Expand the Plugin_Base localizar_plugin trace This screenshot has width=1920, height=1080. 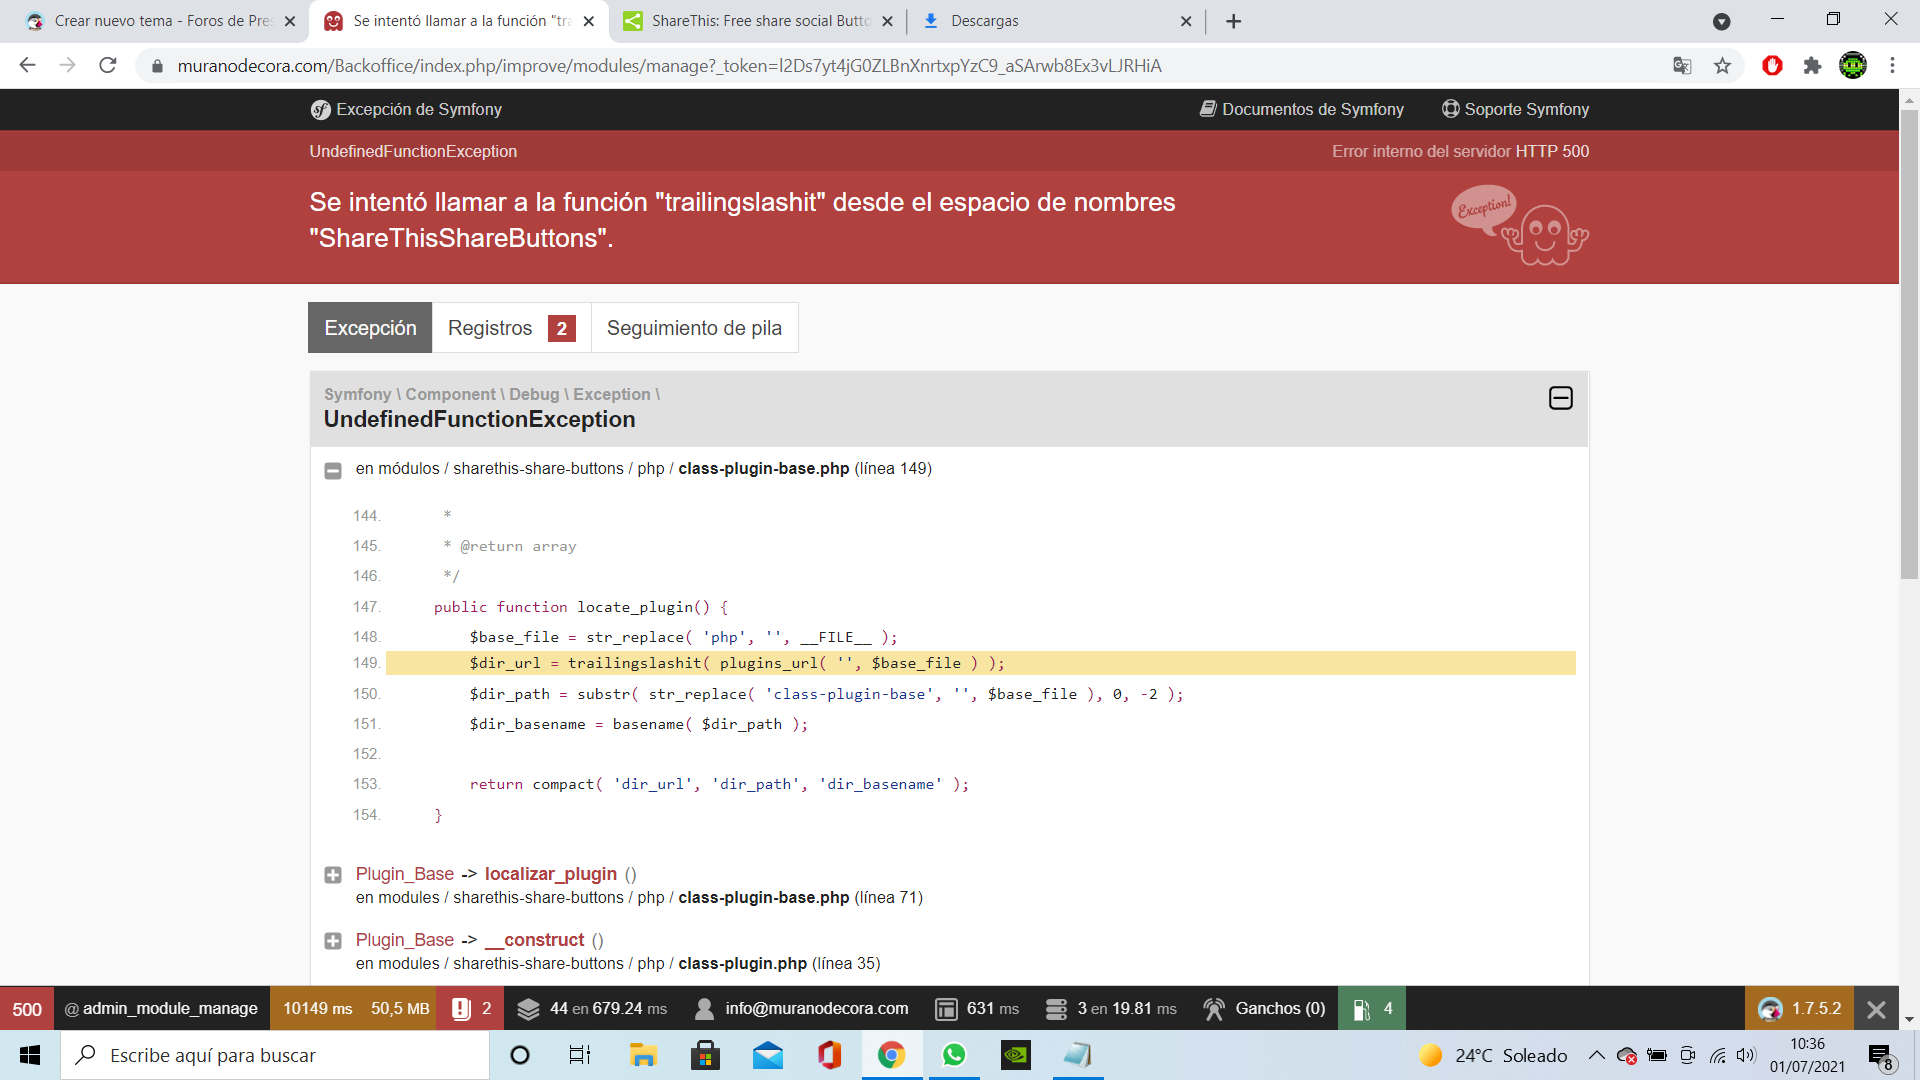click(x=333, y=875)
